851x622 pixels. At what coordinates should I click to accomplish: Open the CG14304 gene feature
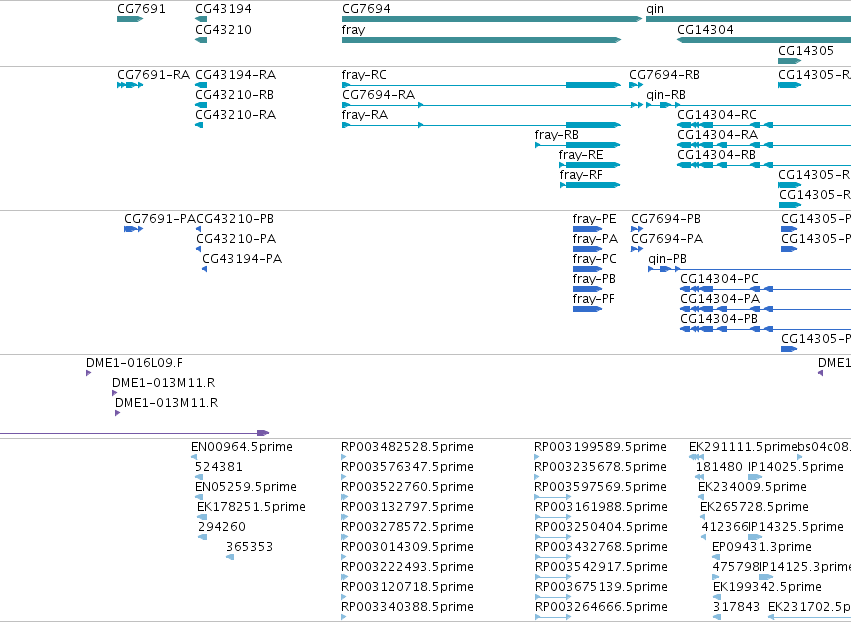pyautogui.click(x=764, y=40)
